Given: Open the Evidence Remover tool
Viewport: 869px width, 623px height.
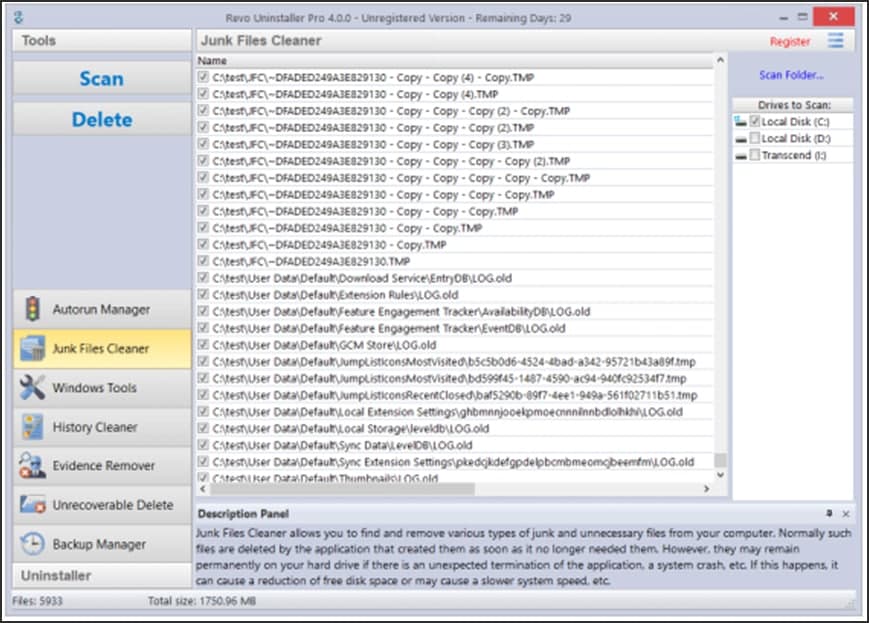Looking at the screenshot, I should point(100,466).
